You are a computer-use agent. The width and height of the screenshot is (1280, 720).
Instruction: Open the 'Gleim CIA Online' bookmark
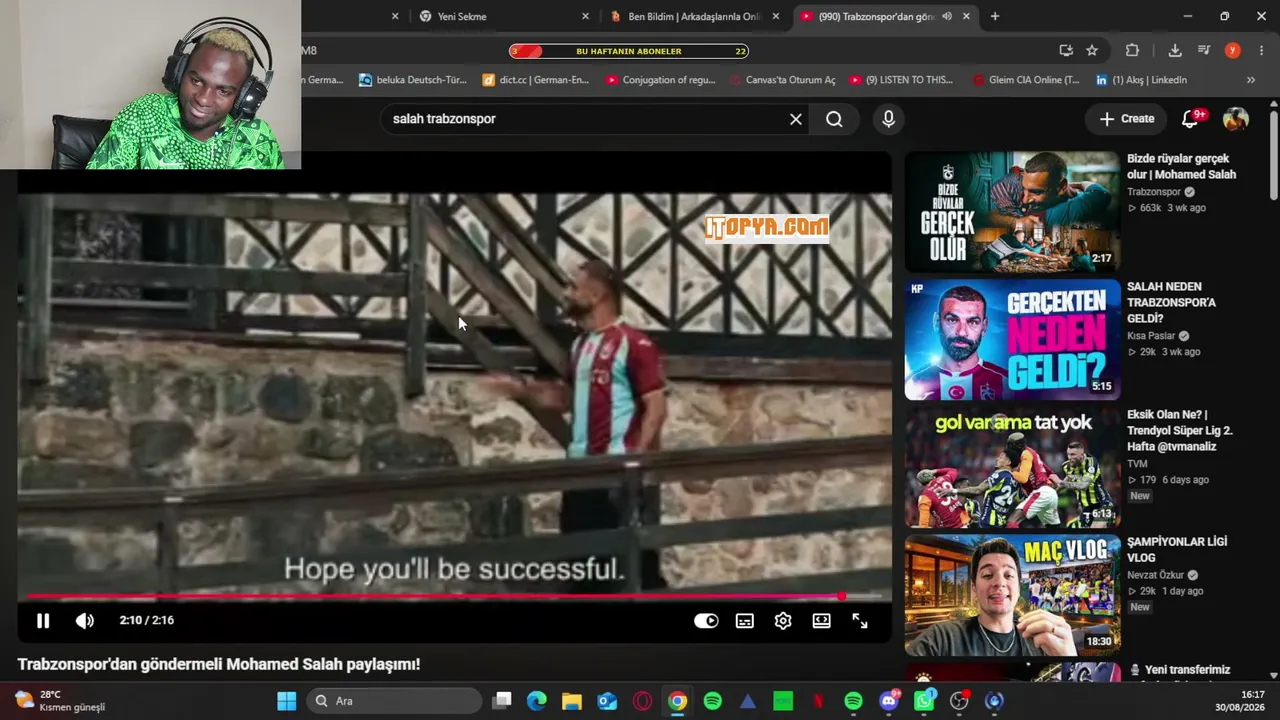[1025, 80]
